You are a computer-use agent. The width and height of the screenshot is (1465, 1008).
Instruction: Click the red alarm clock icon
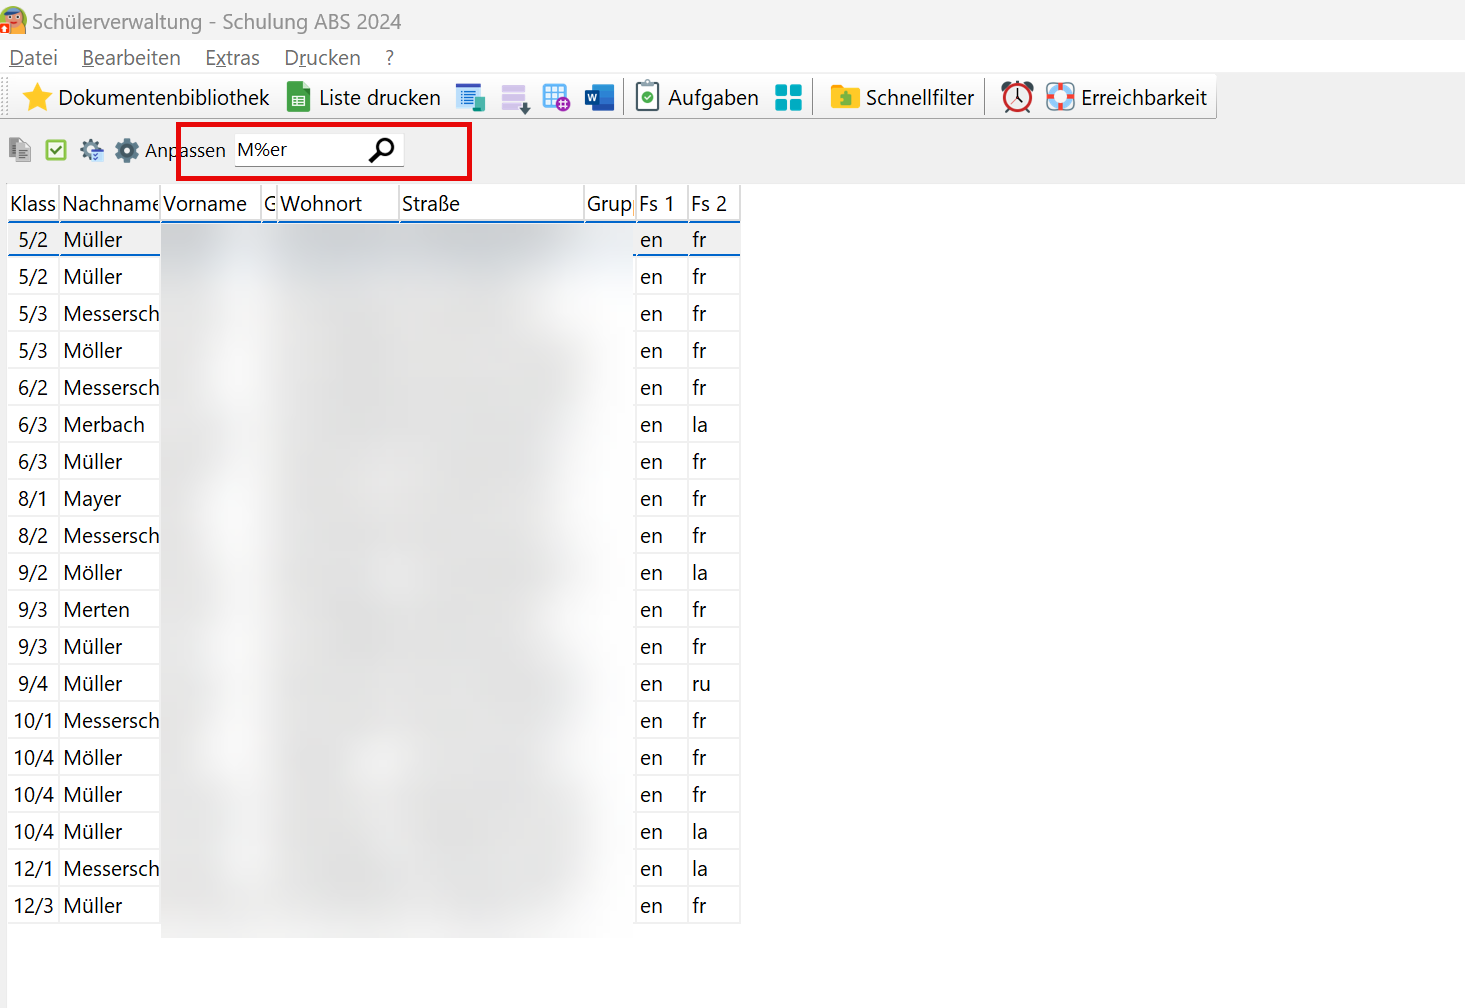click(1017, 97)
